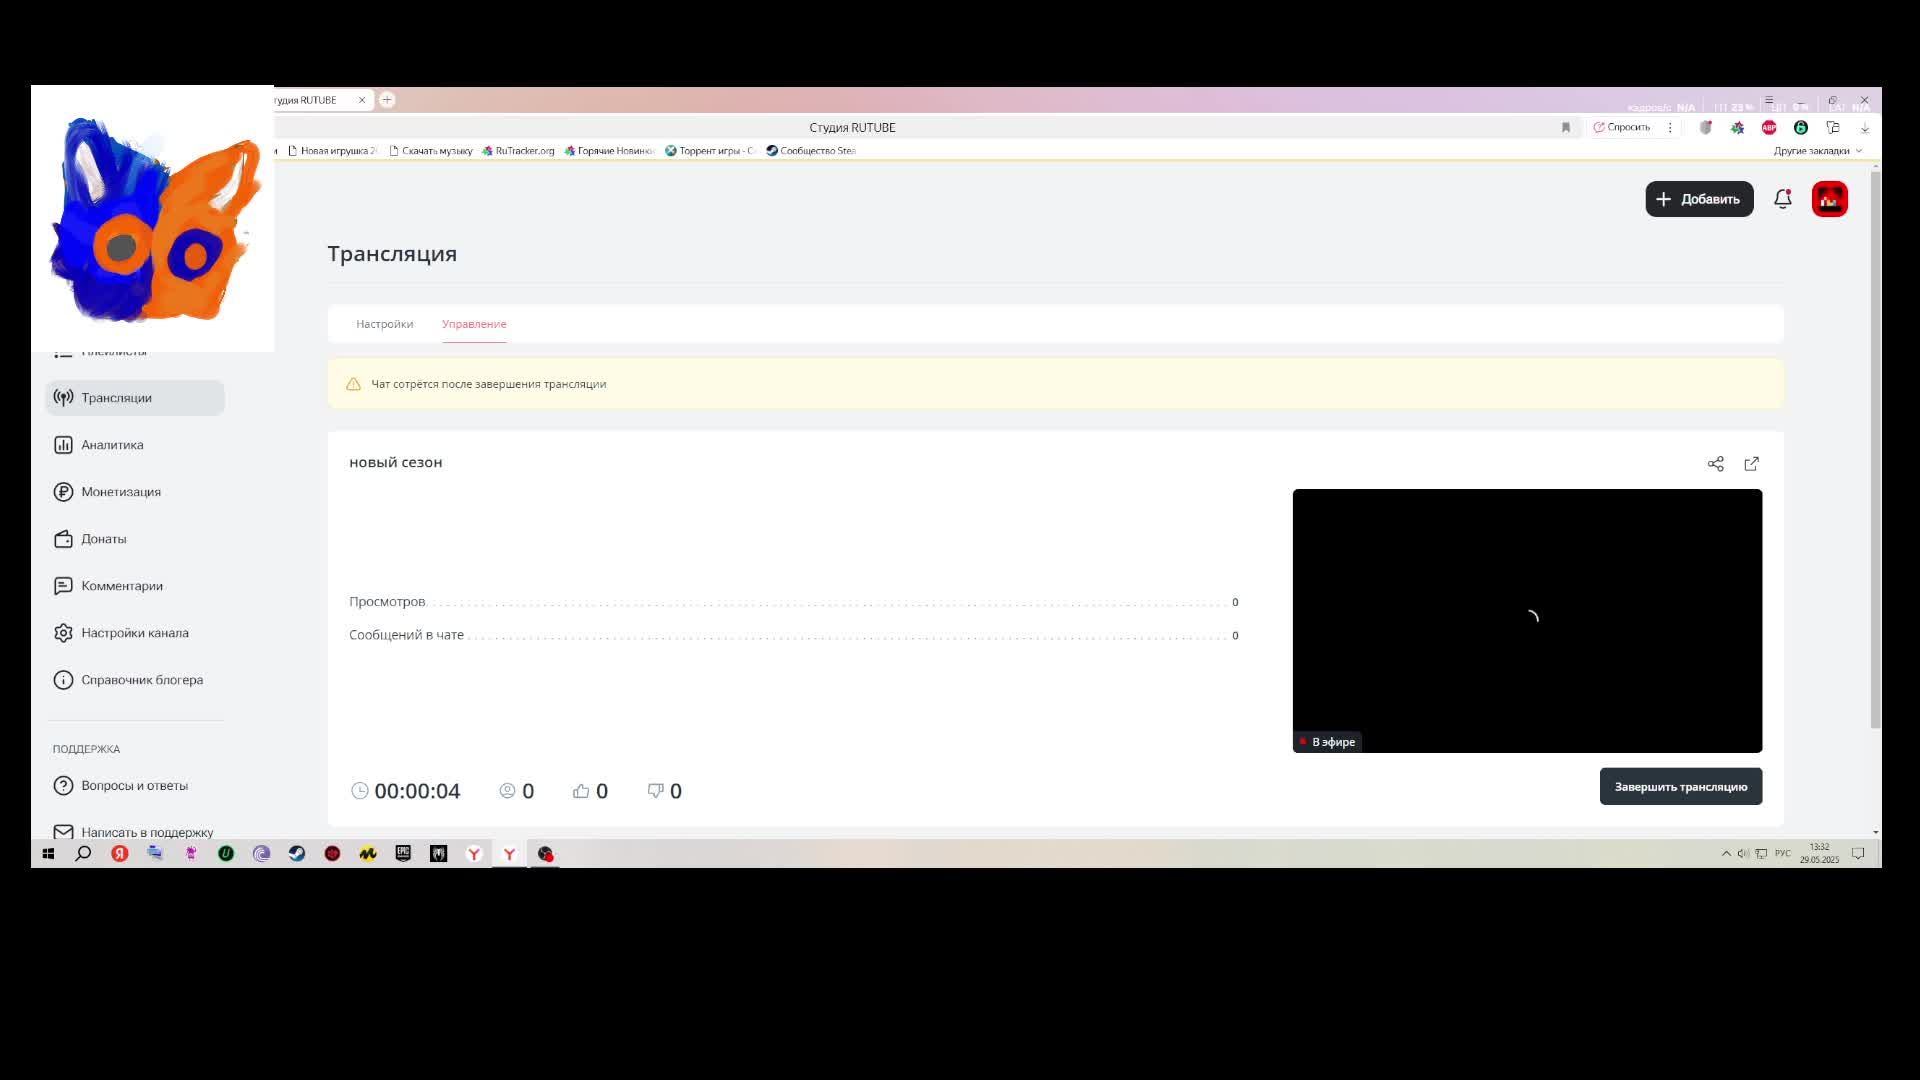The height and width of the screenshot is (1080, 1920).
Task: Open Epic Games Launcher from taskbar
Action: (x=403, y=854)
